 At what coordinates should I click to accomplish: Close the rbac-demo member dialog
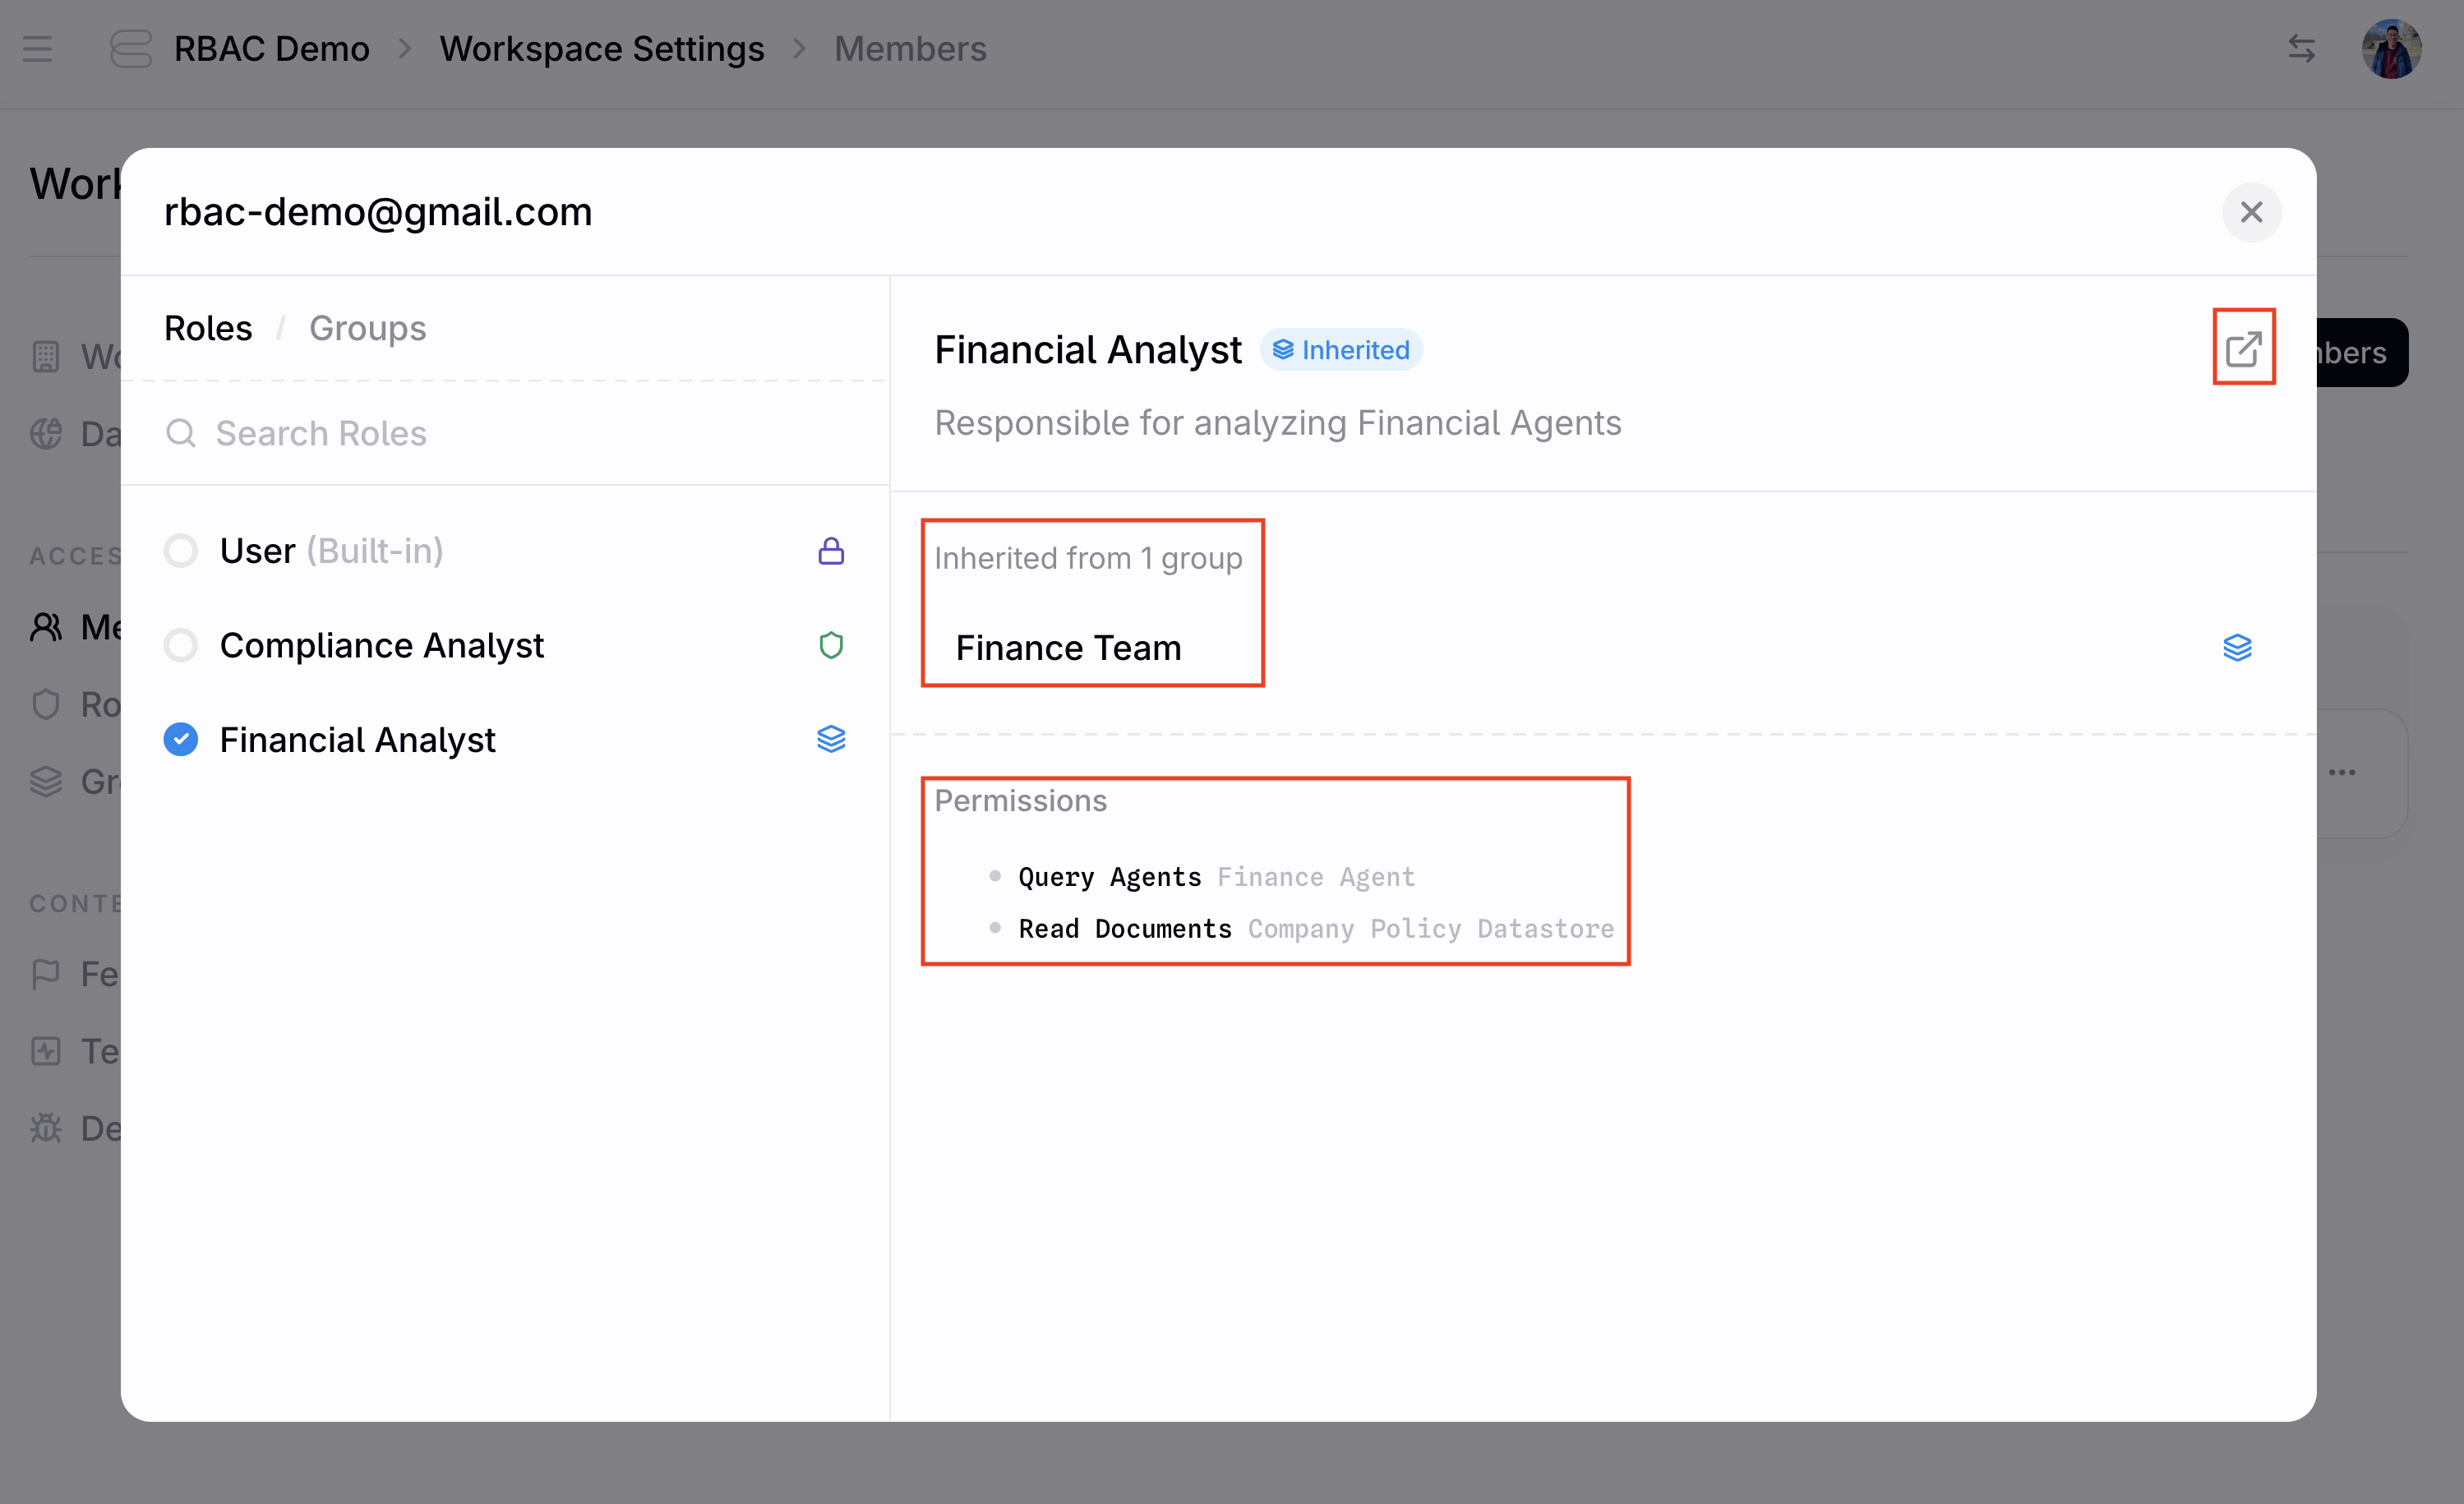click(x=2251, y=212)
